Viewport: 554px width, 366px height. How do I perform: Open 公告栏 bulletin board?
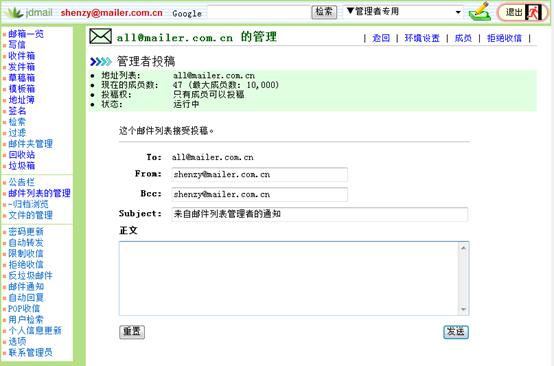point(22,182)
